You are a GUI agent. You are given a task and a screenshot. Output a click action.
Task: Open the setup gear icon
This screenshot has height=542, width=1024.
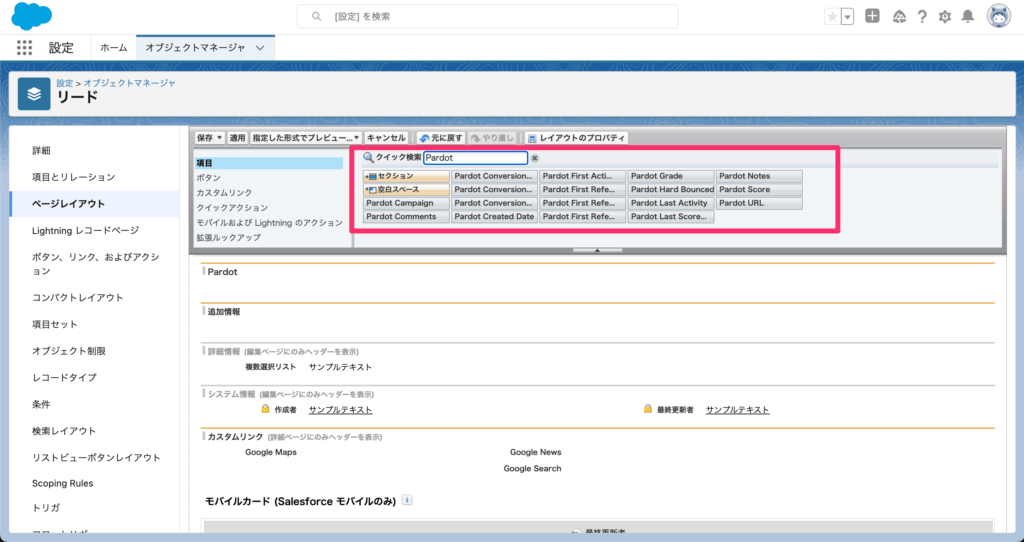point(945,17)
